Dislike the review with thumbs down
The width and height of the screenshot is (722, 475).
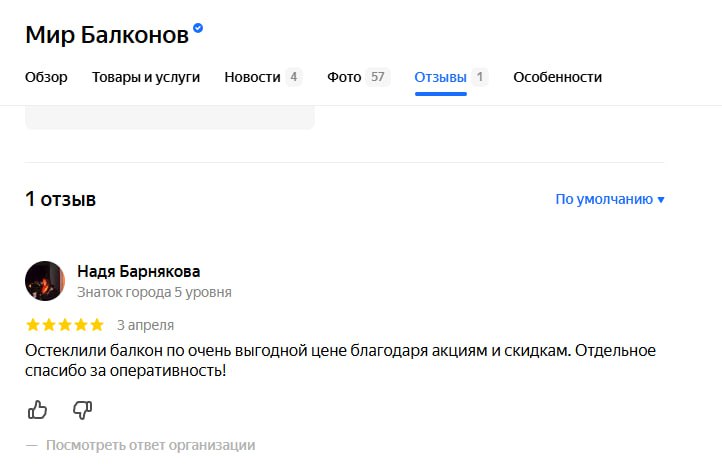coord(83,410)
